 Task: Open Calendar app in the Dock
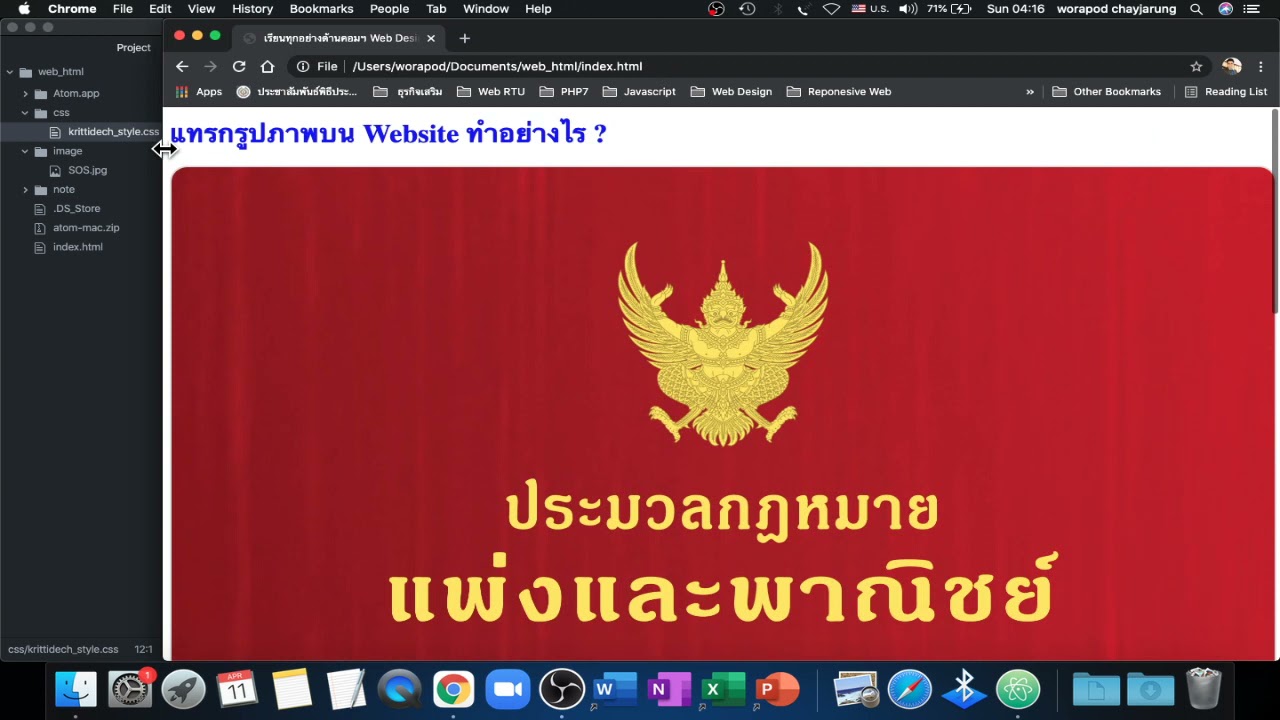pyautogui.click(x=237, y=689)
